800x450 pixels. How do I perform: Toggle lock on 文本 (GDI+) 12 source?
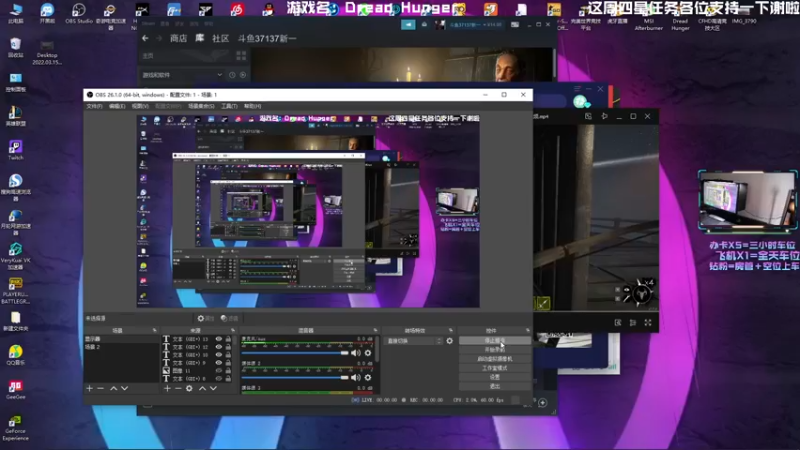[x=228, y=347]
